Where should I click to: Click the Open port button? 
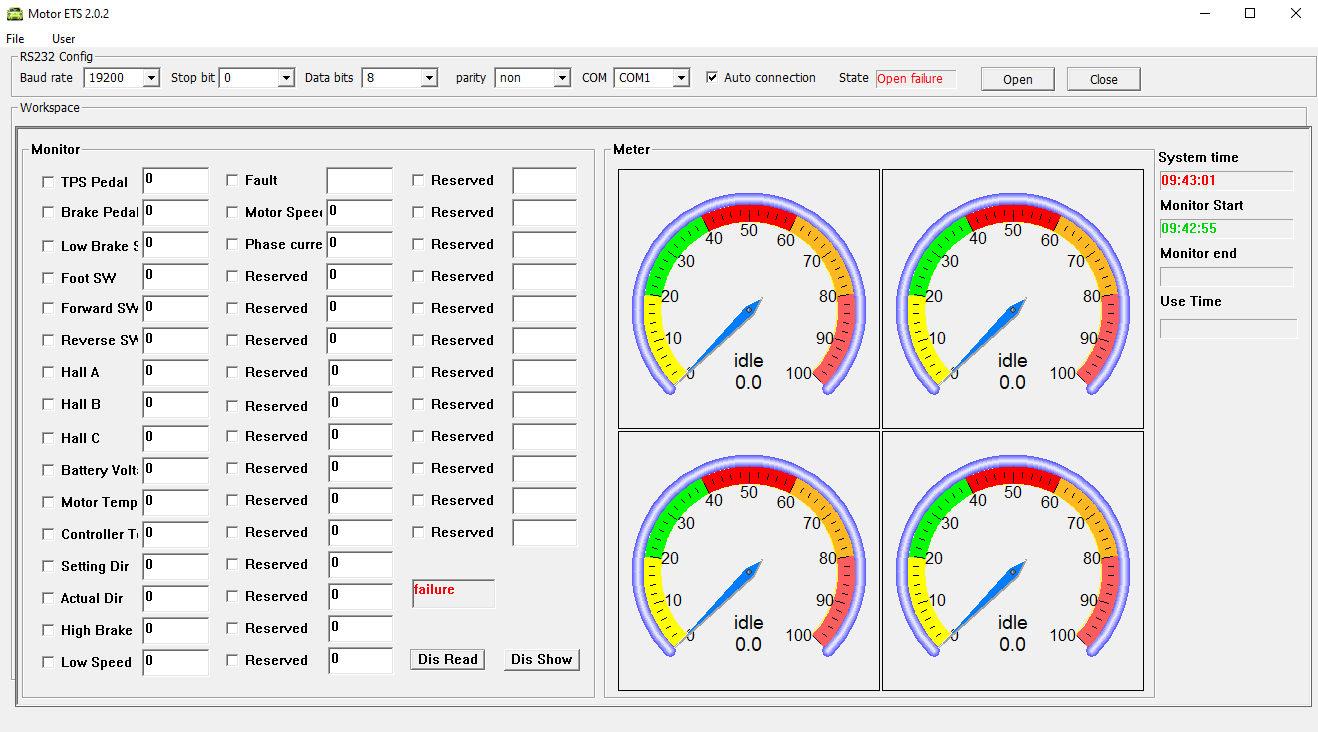click(1017, 79)
